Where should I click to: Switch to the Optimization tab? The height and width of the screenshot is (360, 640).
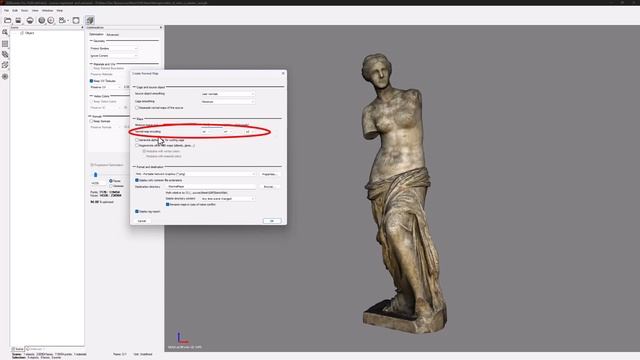(96, 34)
